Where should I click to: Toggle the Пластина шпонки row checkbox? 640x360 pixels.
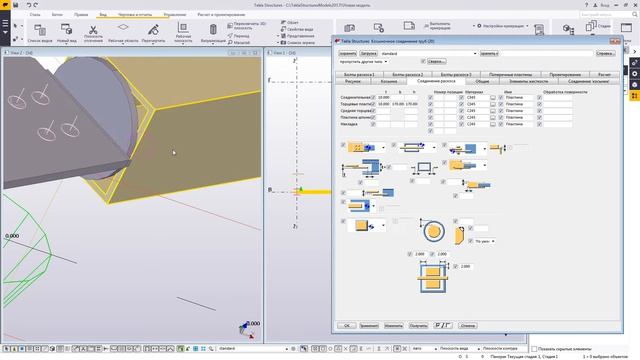pos(373,117)
